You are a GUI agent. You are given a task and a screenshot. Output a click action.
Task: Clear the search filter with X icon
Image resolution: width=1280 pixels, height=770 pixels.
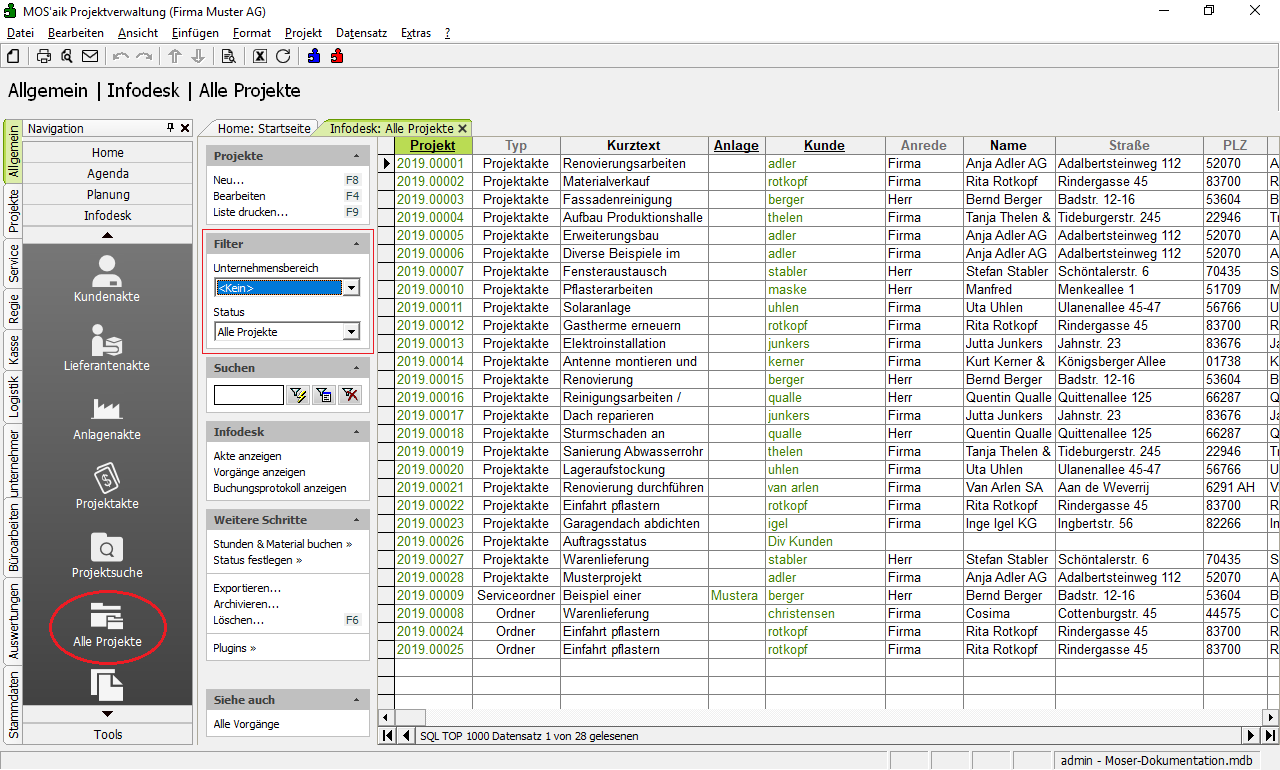[349, 395]
